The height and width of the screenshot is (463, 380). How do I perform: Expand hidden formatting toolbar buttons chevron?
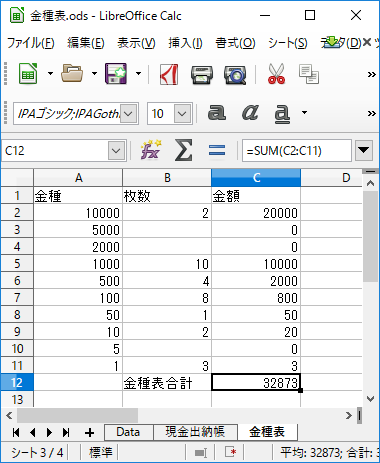click(x=371, y=113)
